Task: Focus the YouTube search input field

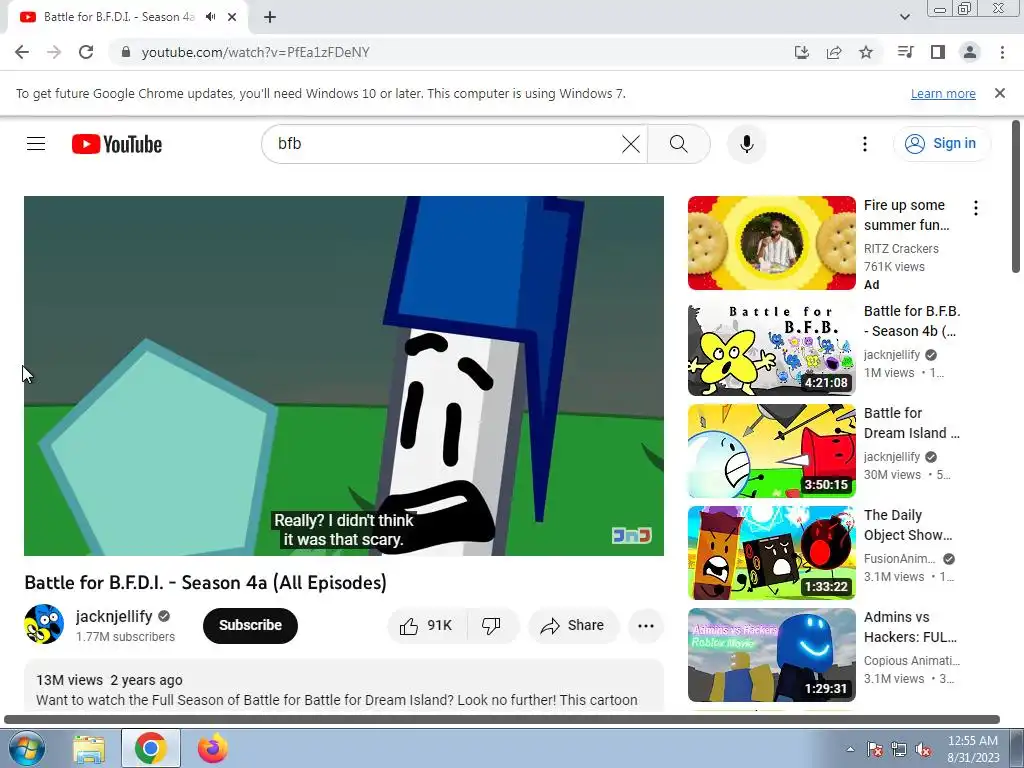Action: [x=447, y=144]
